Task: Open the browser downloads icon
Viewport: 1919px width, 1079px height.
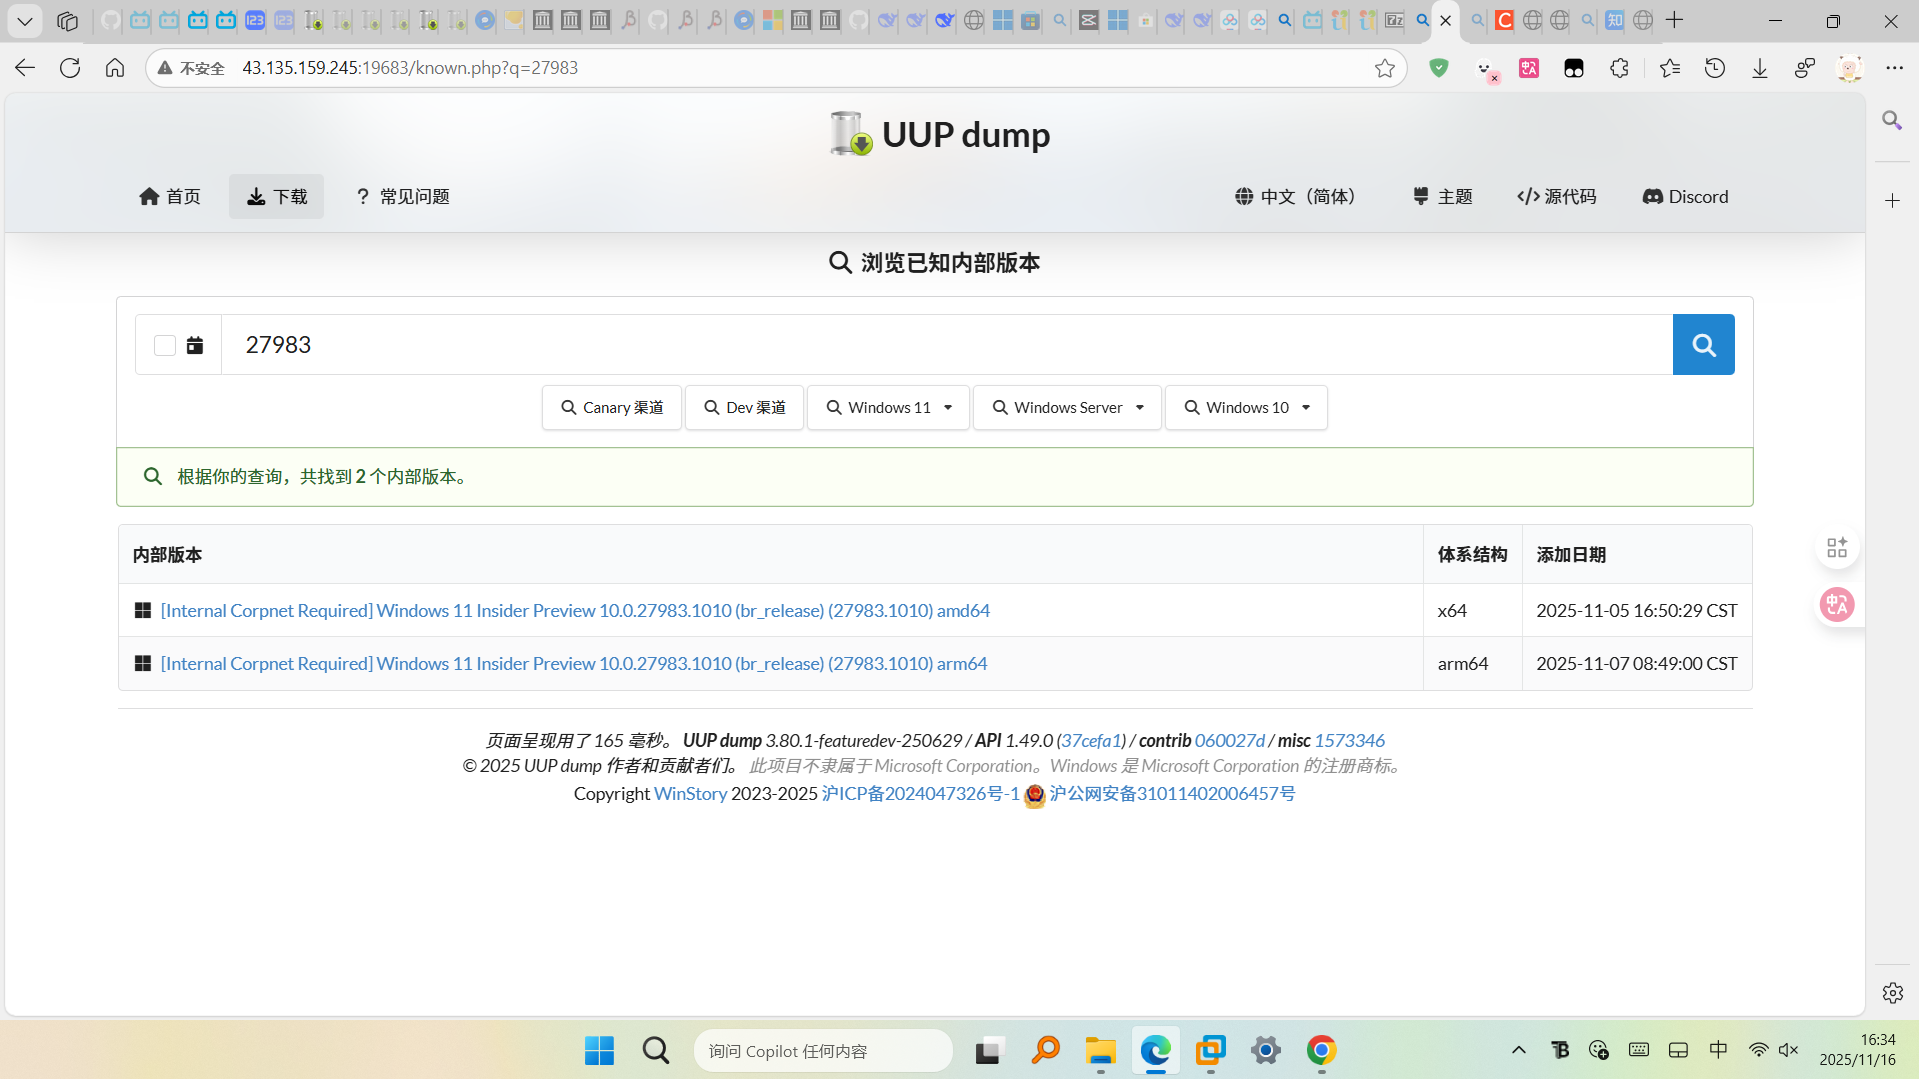Action: (x=1759, y=68)
